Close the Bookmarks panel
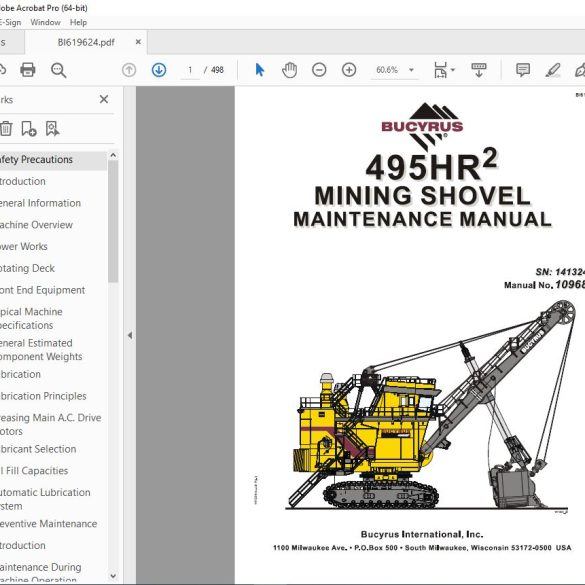Viewport: 585px width, 585px height. [x=104, y=99]
